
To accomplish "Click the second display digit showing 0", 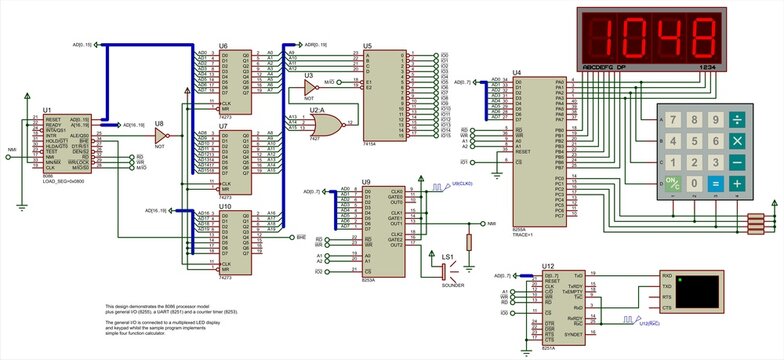I will (x=633, y=38).
